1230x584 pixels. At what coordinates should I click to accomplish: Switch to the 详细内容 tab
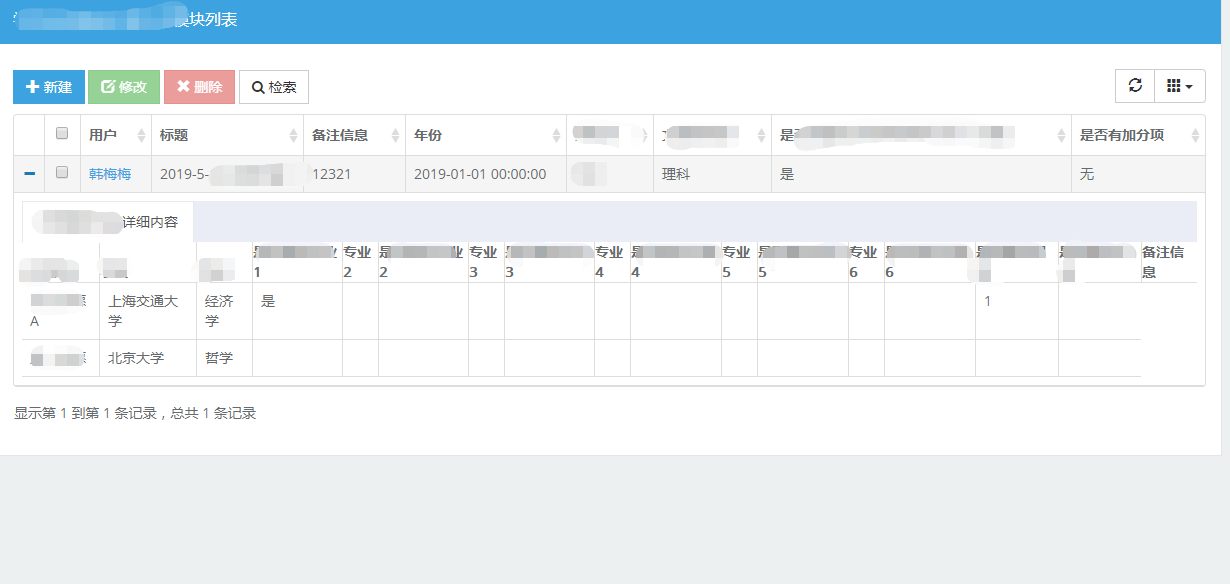coord(150,221)
